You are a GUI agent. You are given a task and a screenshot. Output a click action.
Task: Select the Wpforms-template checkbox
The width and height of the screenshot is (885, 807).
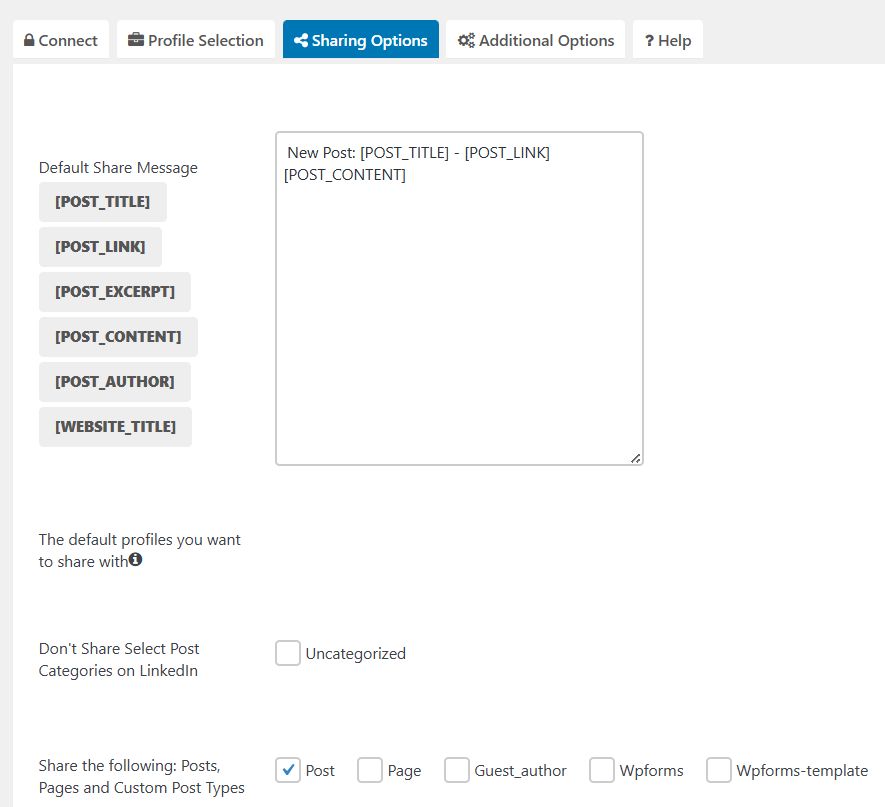click(719, 770)
